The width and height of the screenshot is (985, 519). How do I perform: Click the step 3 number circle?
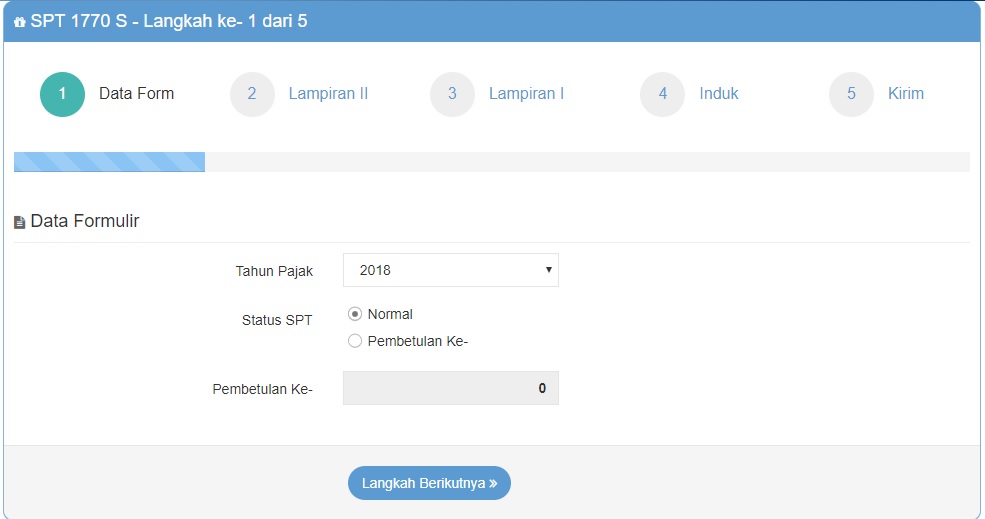point(452,94)
